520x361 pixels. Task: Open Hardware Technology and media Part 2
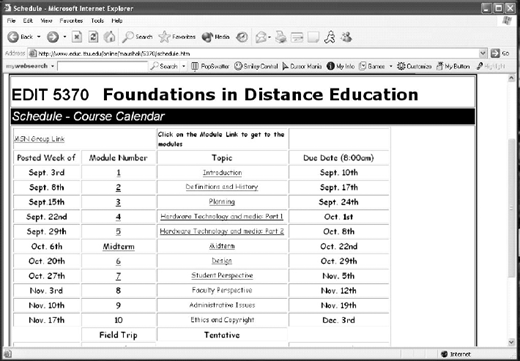point(222,231)
